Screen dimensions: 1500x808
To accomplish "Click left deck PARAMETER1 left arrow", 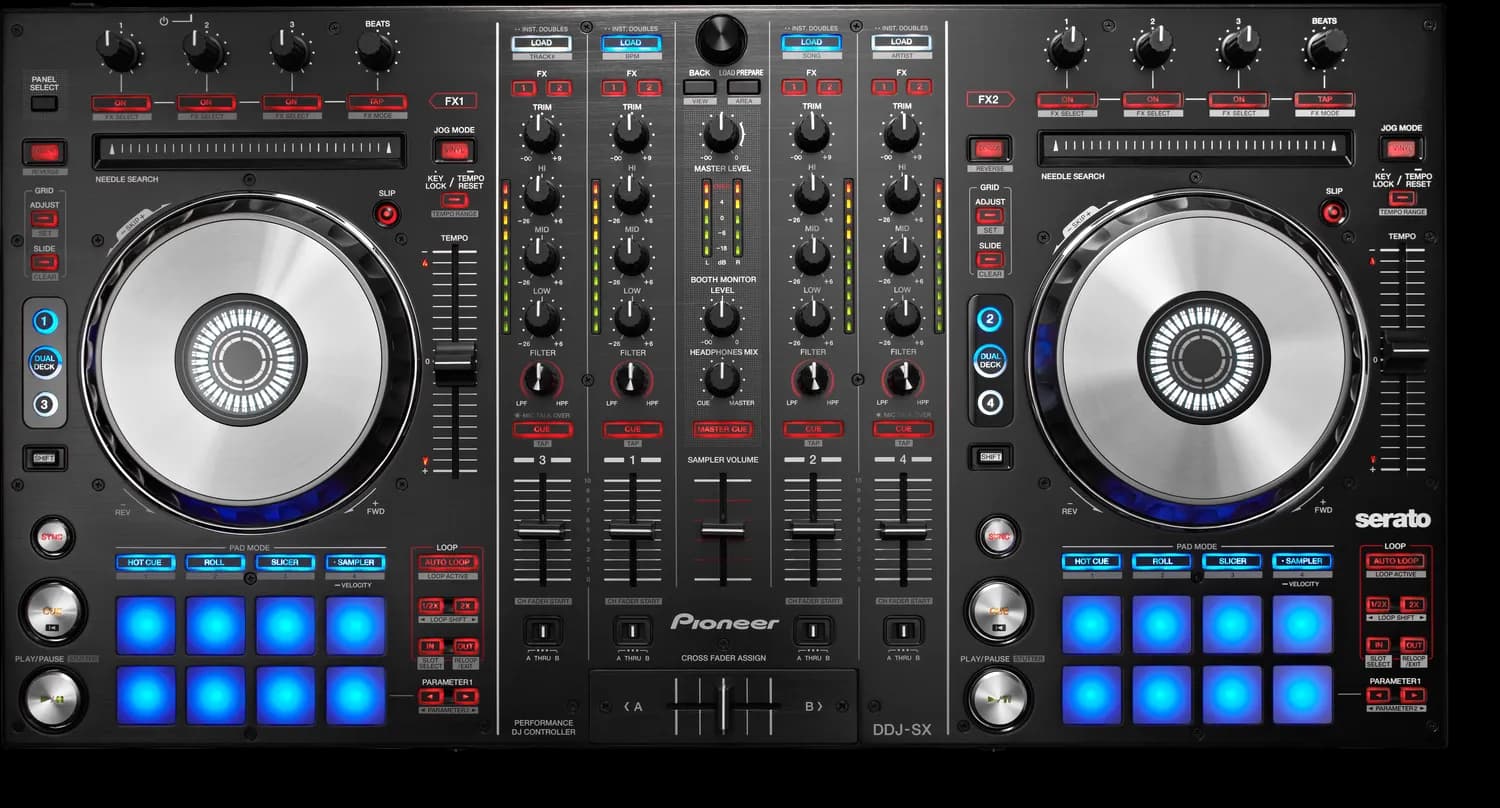I will click(x=431, y=696).
